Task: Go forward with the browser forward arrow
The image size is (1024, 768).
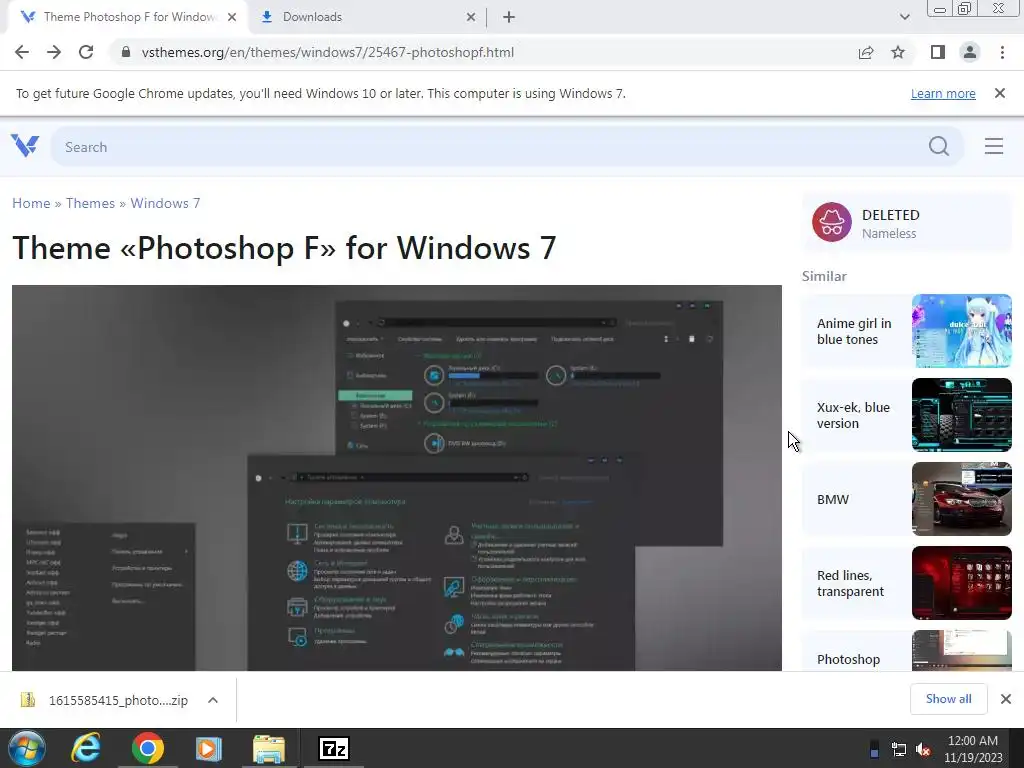Action: point(54,52)
